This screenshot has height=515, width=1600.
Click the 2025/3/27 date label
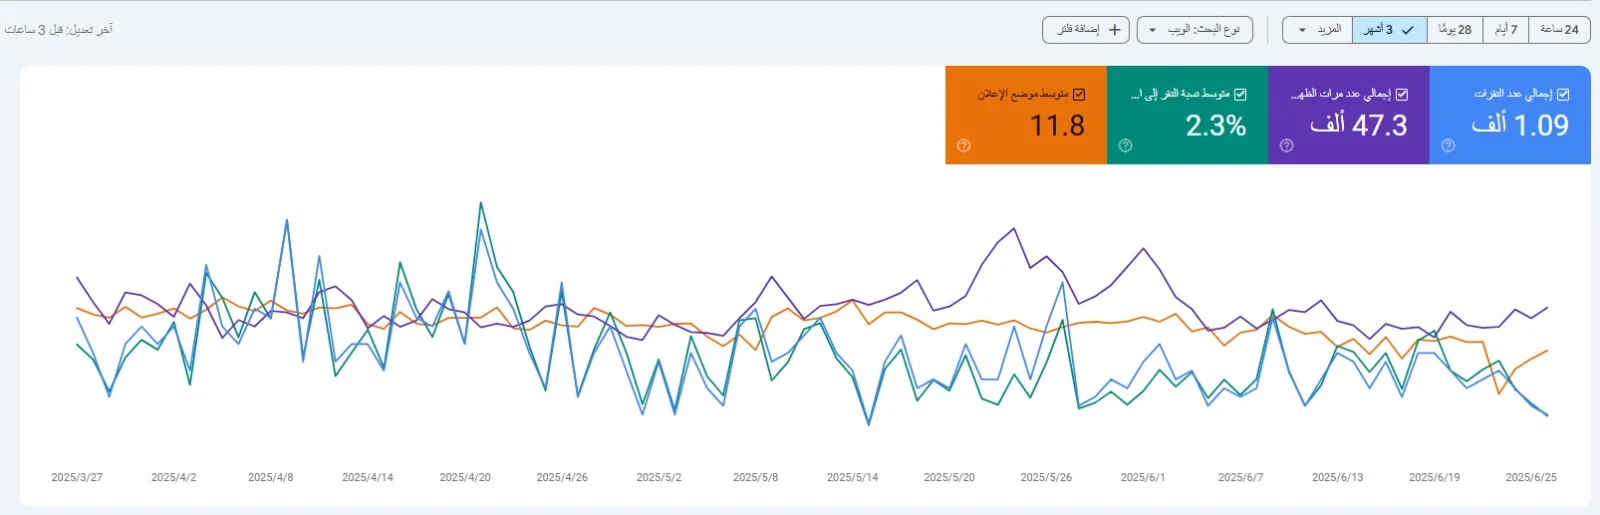[77, 477]
